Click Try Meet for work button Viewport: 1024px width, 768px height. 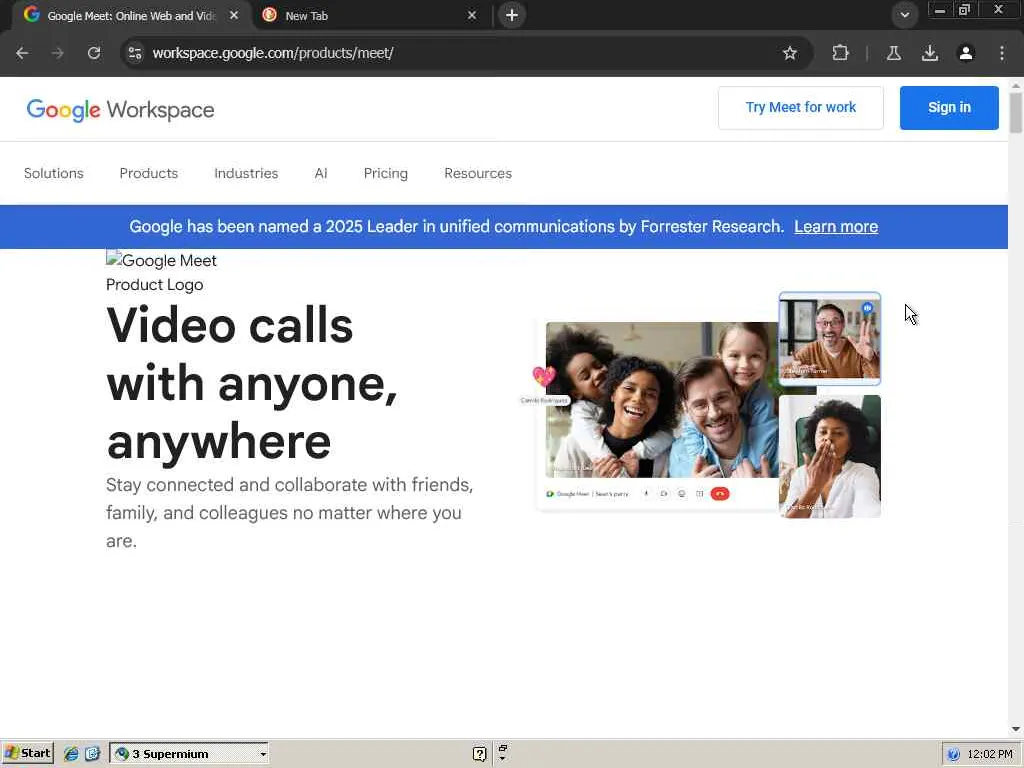(801, 108)
